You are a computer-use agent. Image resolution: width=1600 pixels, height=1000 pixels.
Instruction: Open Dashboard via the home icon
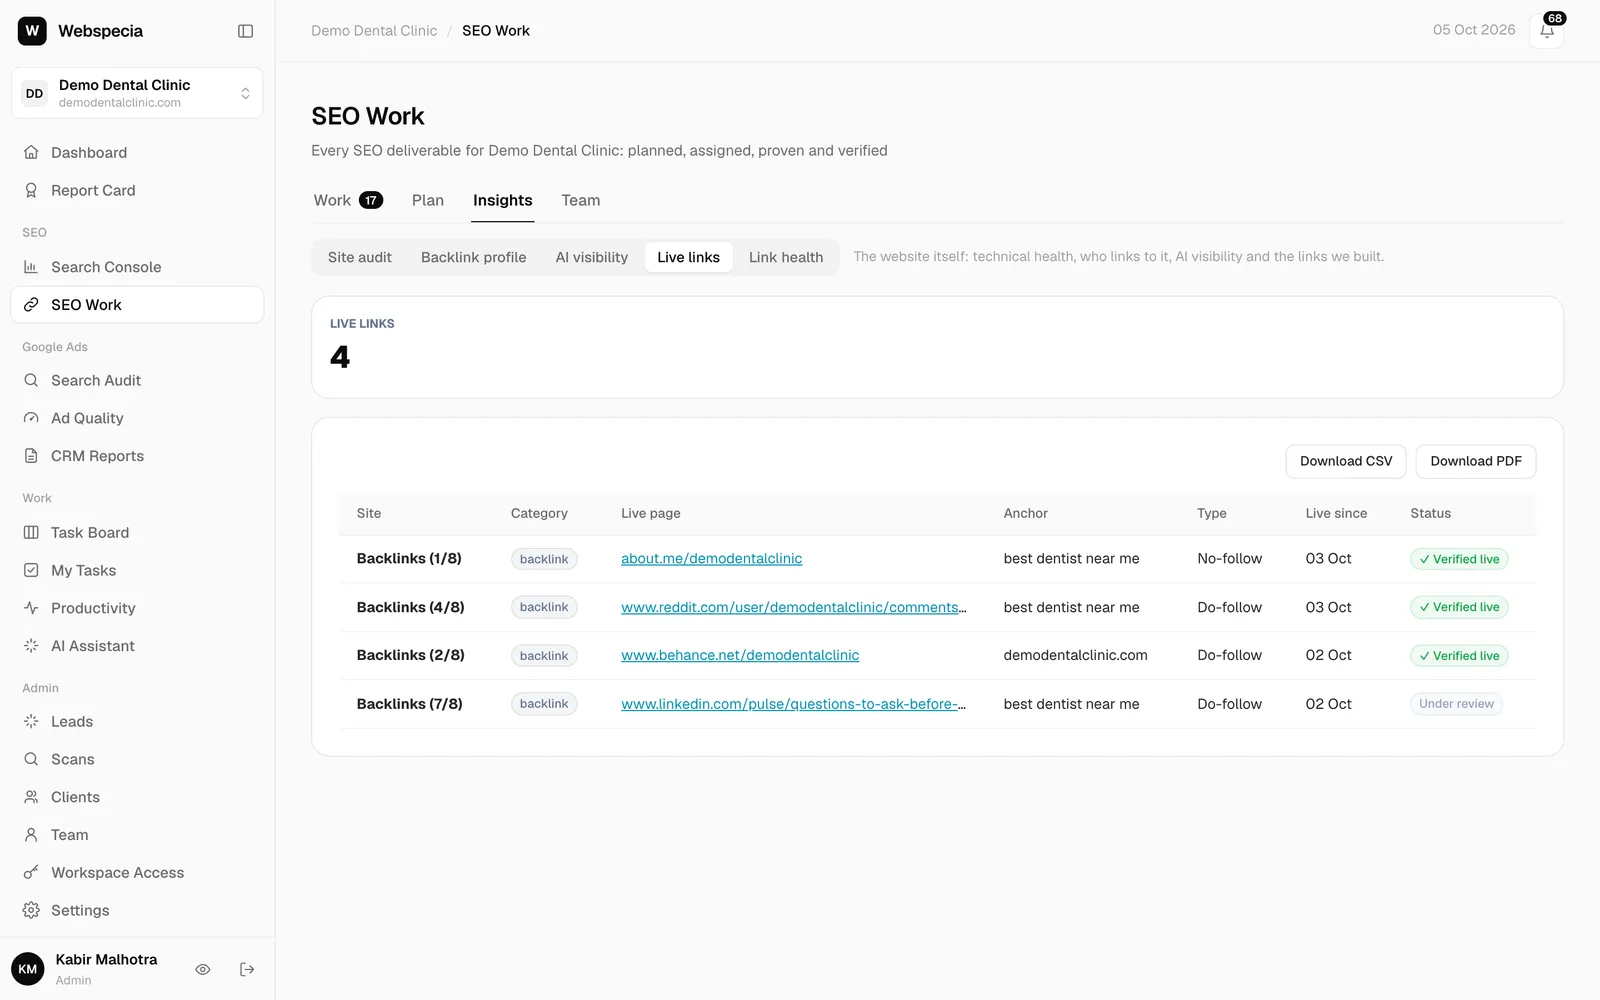coord(31,153)
